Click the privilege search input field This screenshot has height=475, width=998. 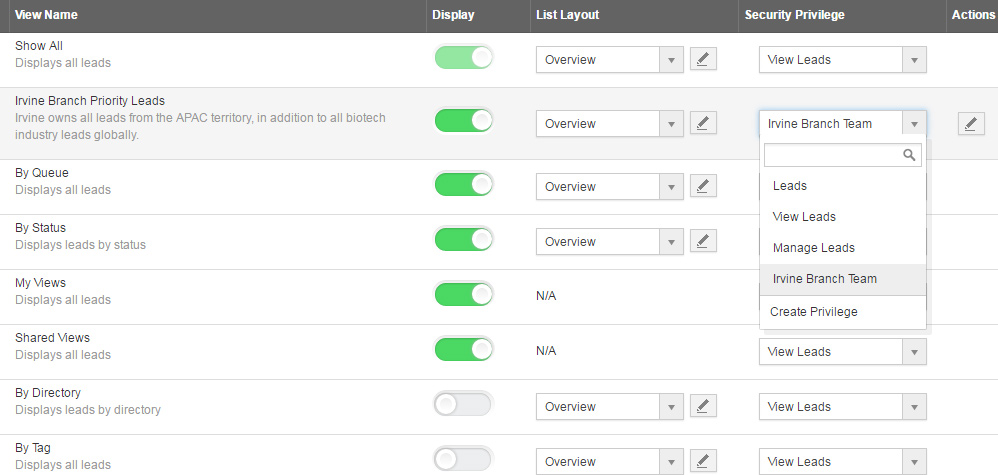[x=832, y=155]
